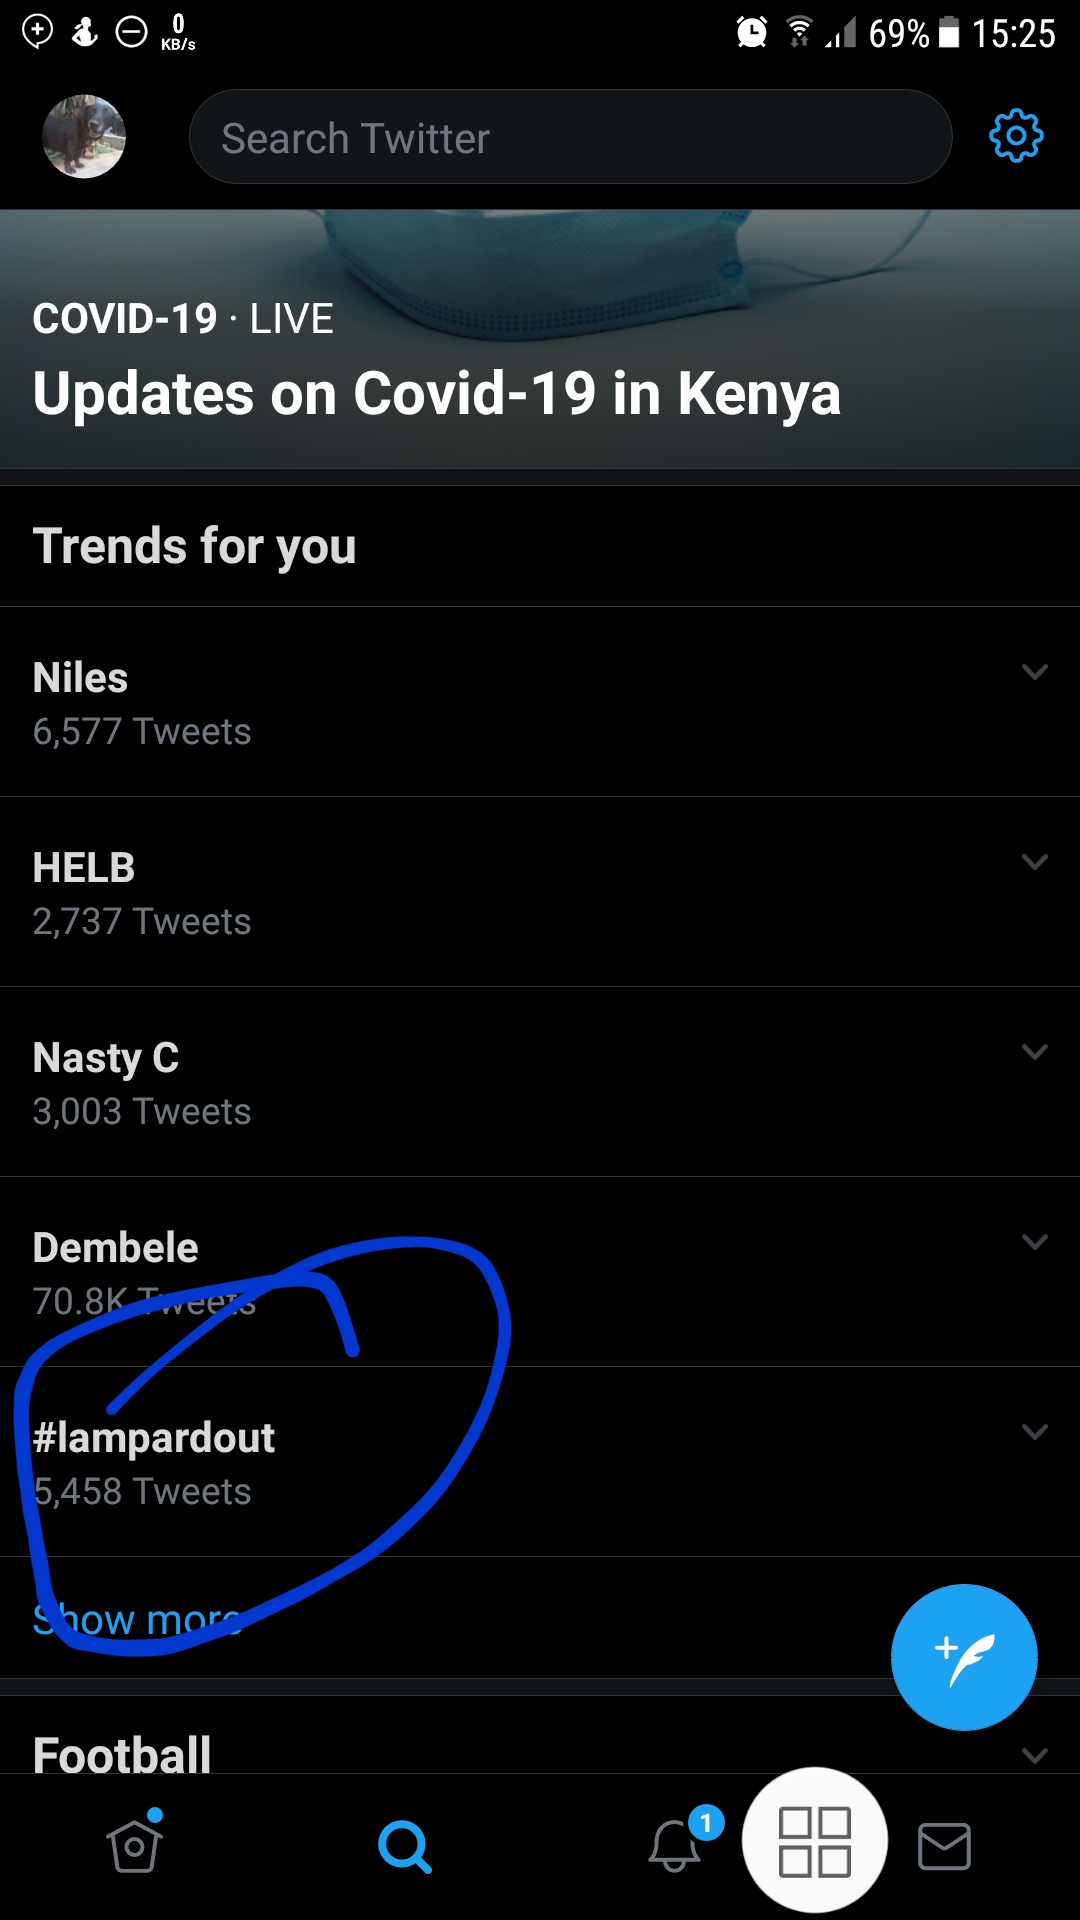The image size is (1080, 1920).
Task: Expand options chevron for Nasty C
Action: click(x=1035, y=1052)
